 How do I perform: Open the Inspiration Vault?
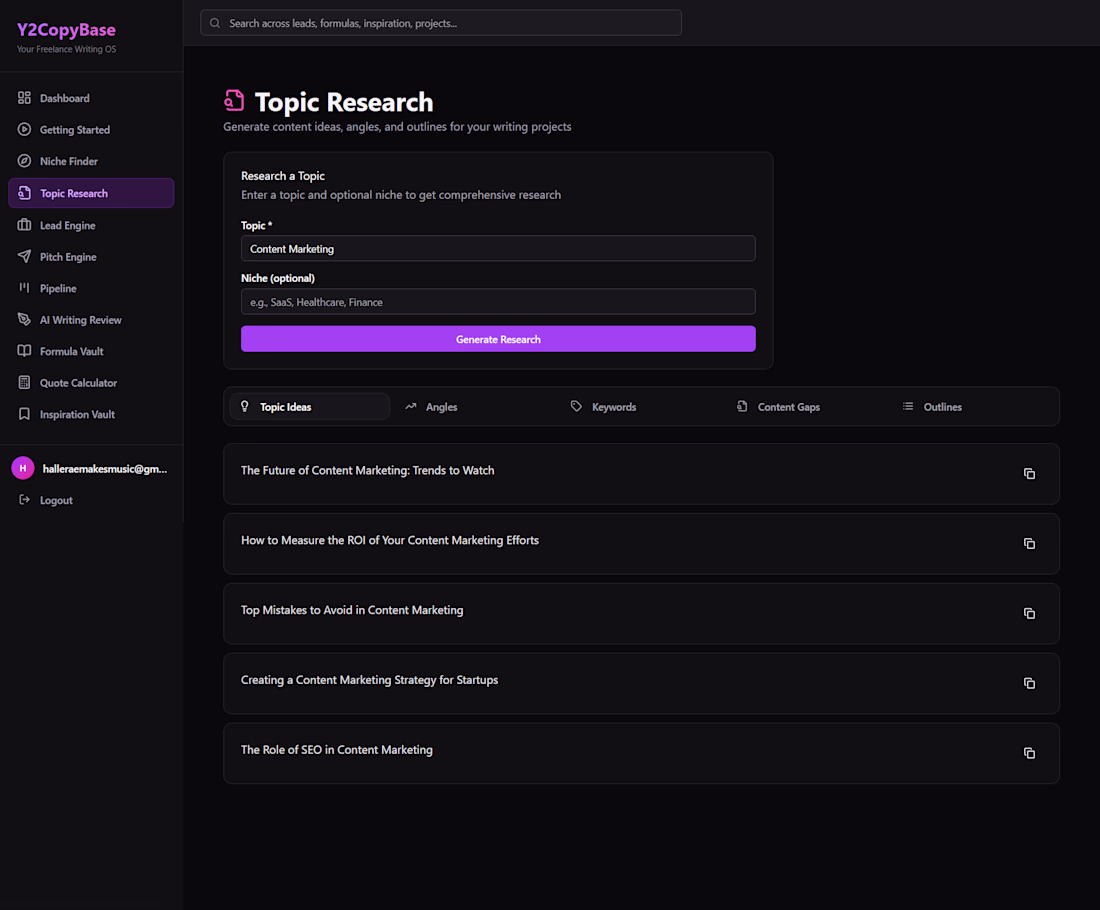tap(77, 414)
